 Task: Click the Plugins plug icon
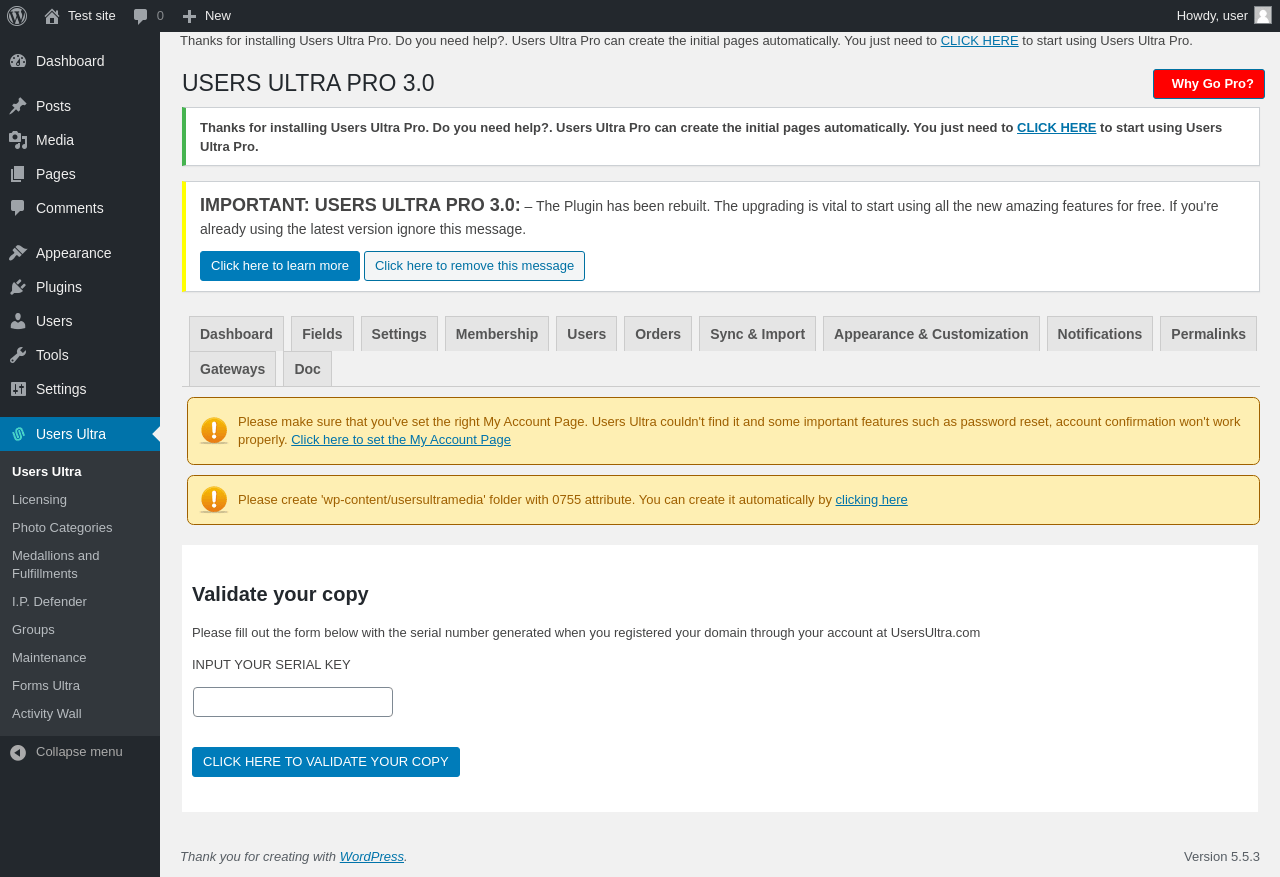18,287
